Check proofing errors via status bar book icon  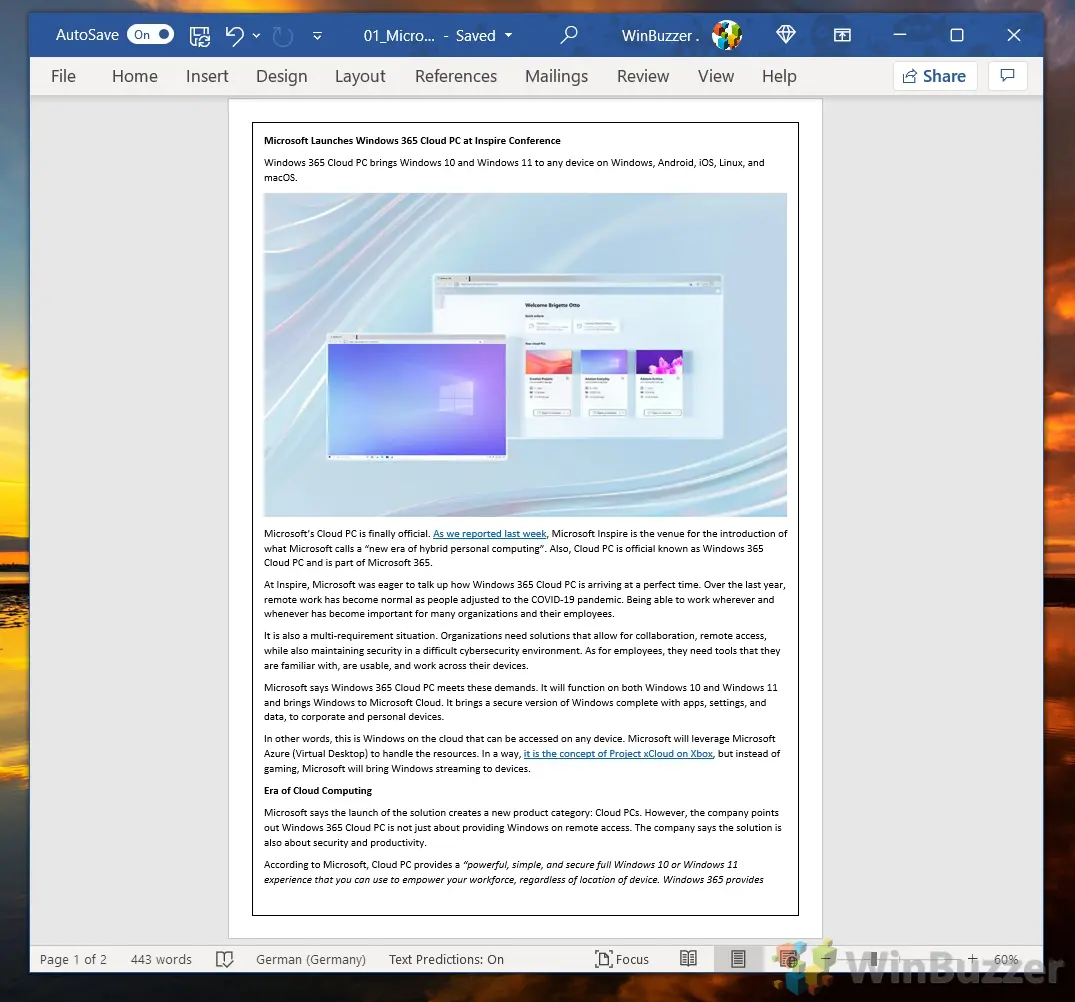coord(224,959)
